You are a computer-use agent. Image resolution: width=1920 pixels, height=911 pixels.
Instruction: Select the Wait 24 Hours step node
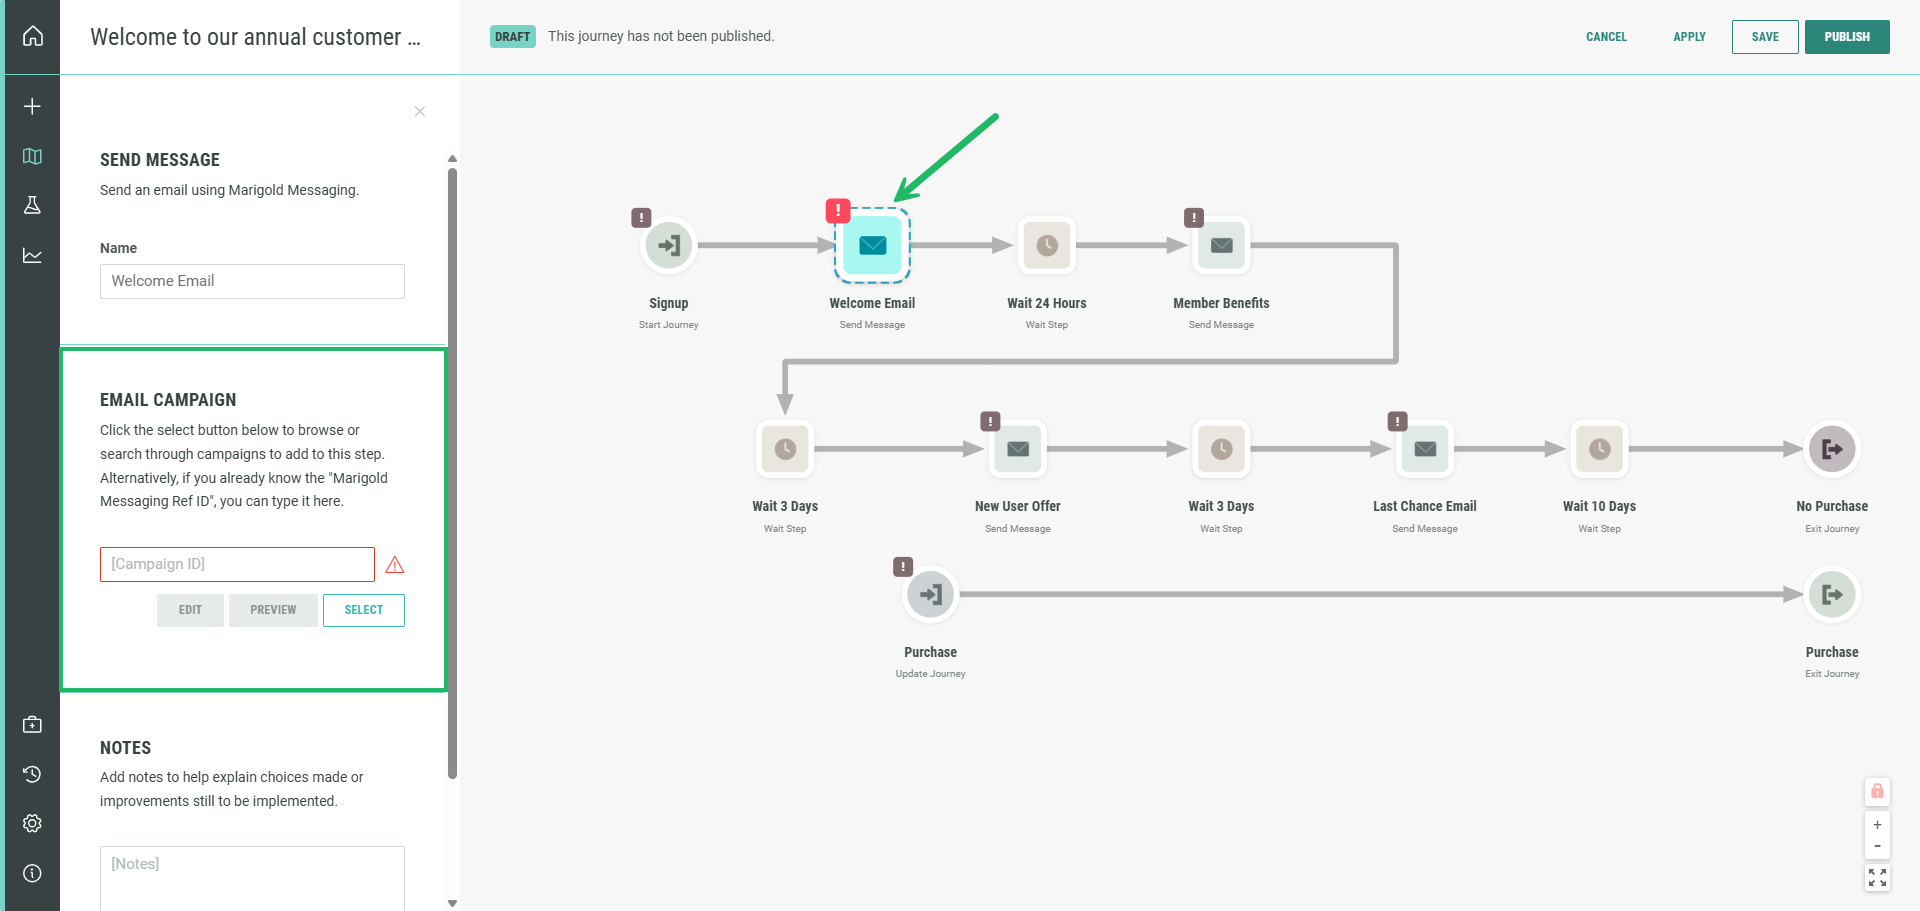point(1046,246)
